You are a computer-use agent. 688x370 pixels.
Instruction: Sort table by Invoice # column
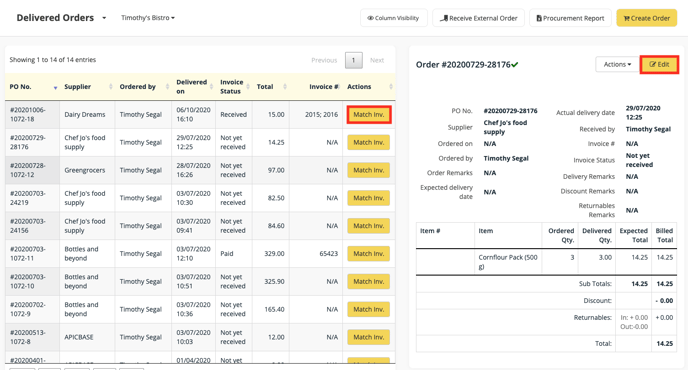coord(315,87)
